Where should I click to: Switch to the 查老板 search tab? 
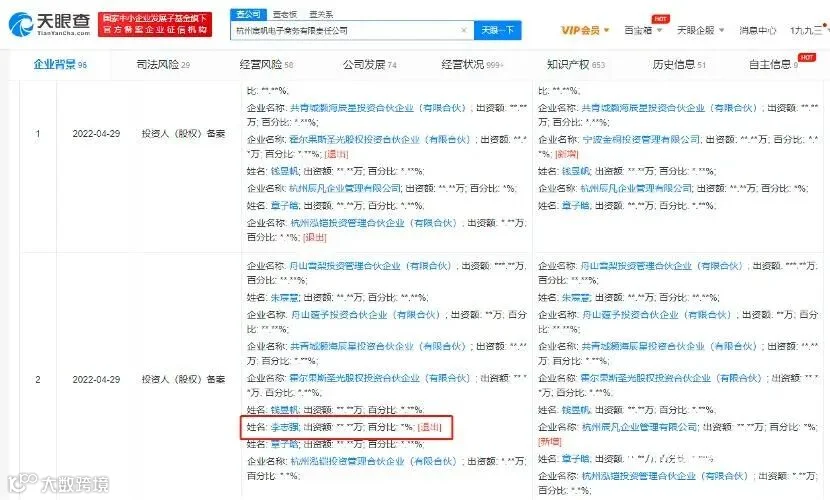pyautogui.click(x=284, y=14)
